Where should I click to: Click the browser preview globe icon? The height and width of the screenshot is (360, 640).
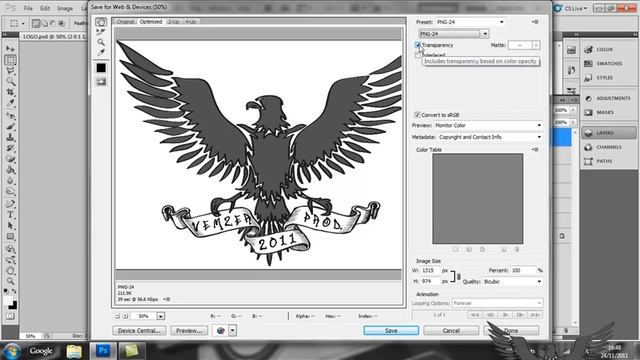point(220,330)
